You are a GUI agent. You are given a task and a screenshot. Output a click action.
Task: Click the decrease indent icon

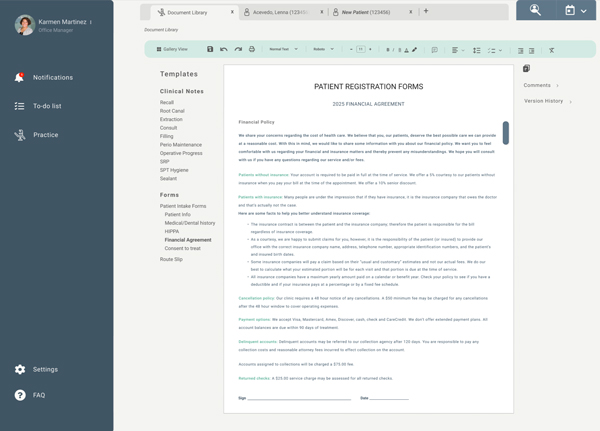click(x=520, y=51)
